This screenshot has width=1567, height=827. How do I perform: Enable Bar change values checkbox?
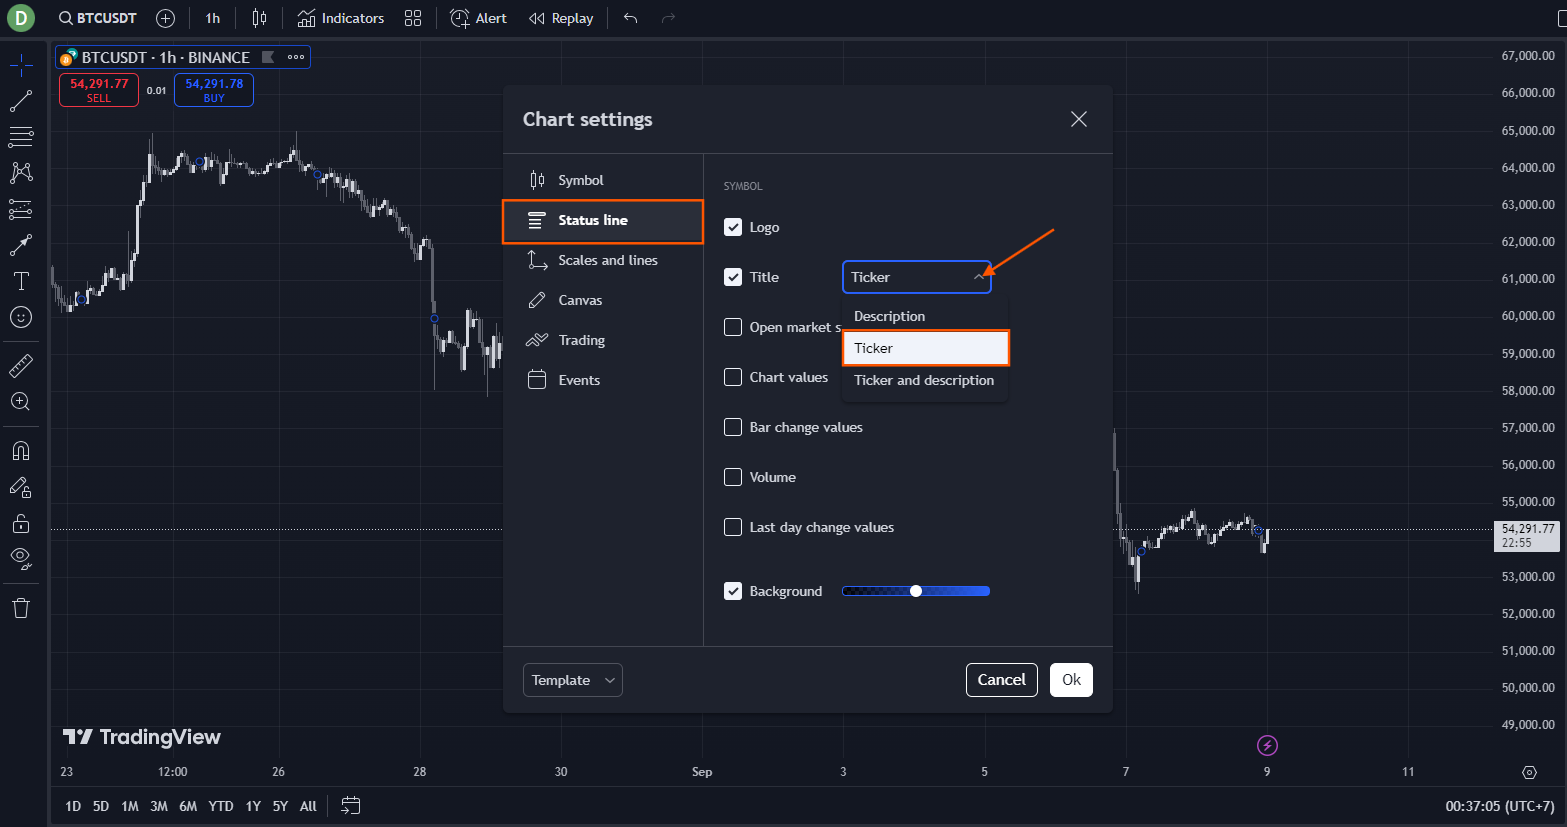(733, 427)
